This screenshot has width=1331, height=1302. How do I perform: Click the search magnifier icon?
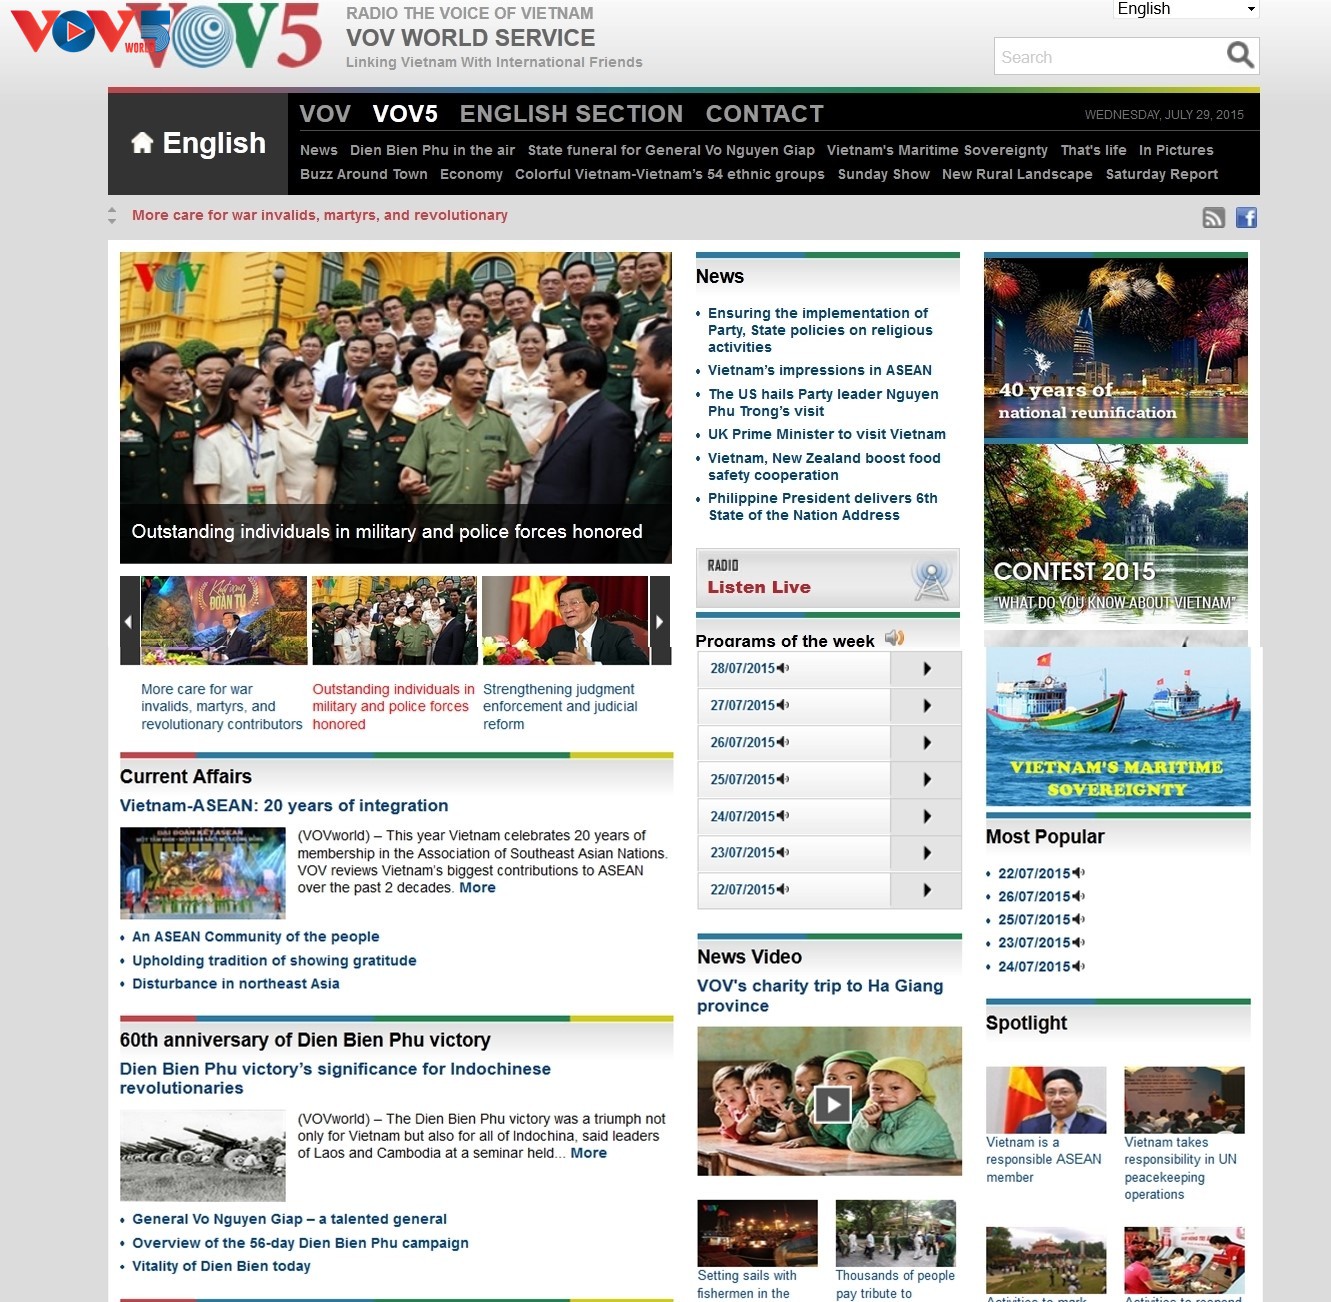coord(1240,55)
